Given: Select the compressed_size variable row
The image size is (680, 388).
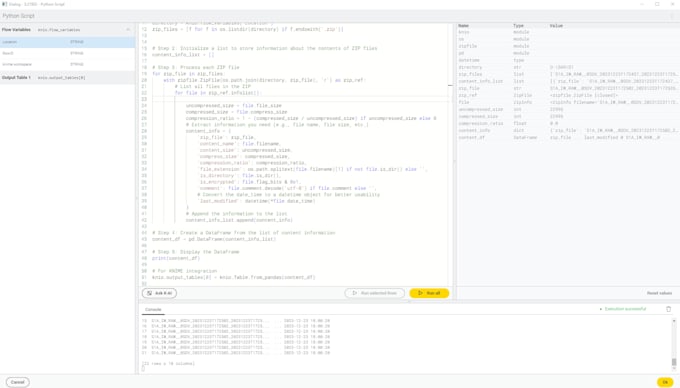Looking at the screenshot, I should (x=568, y=116).
